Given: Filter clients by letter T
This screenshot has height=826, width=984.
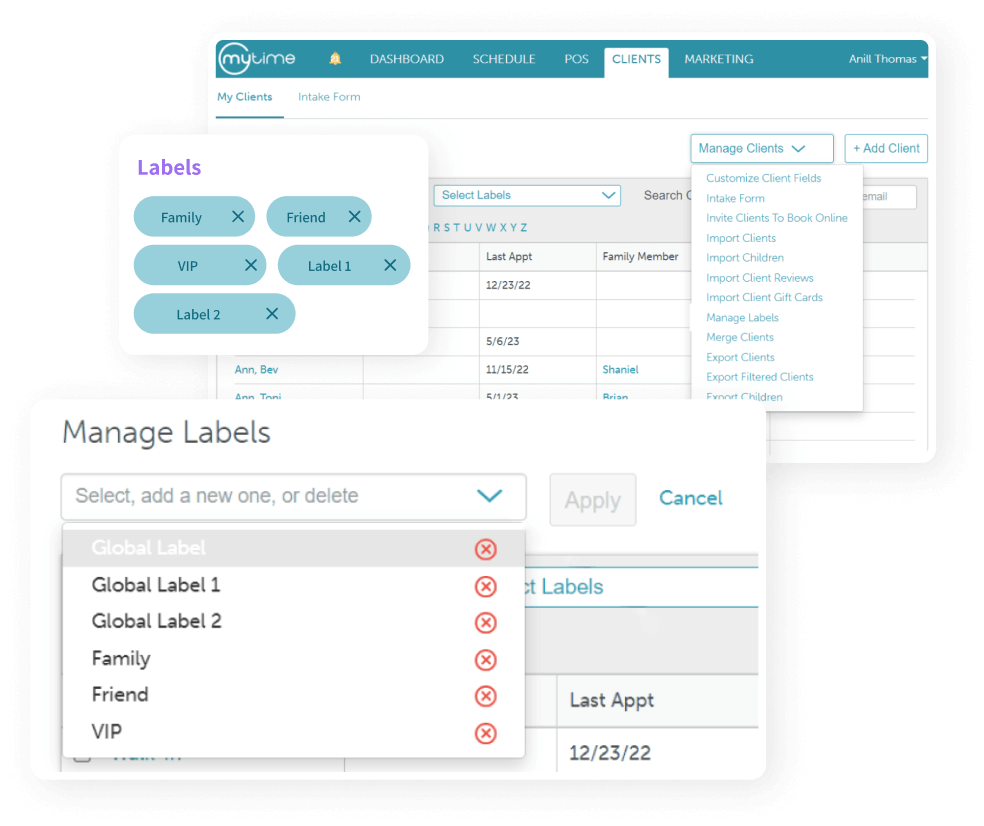Looking at the screenshot, I should click(x=456, y=228).
